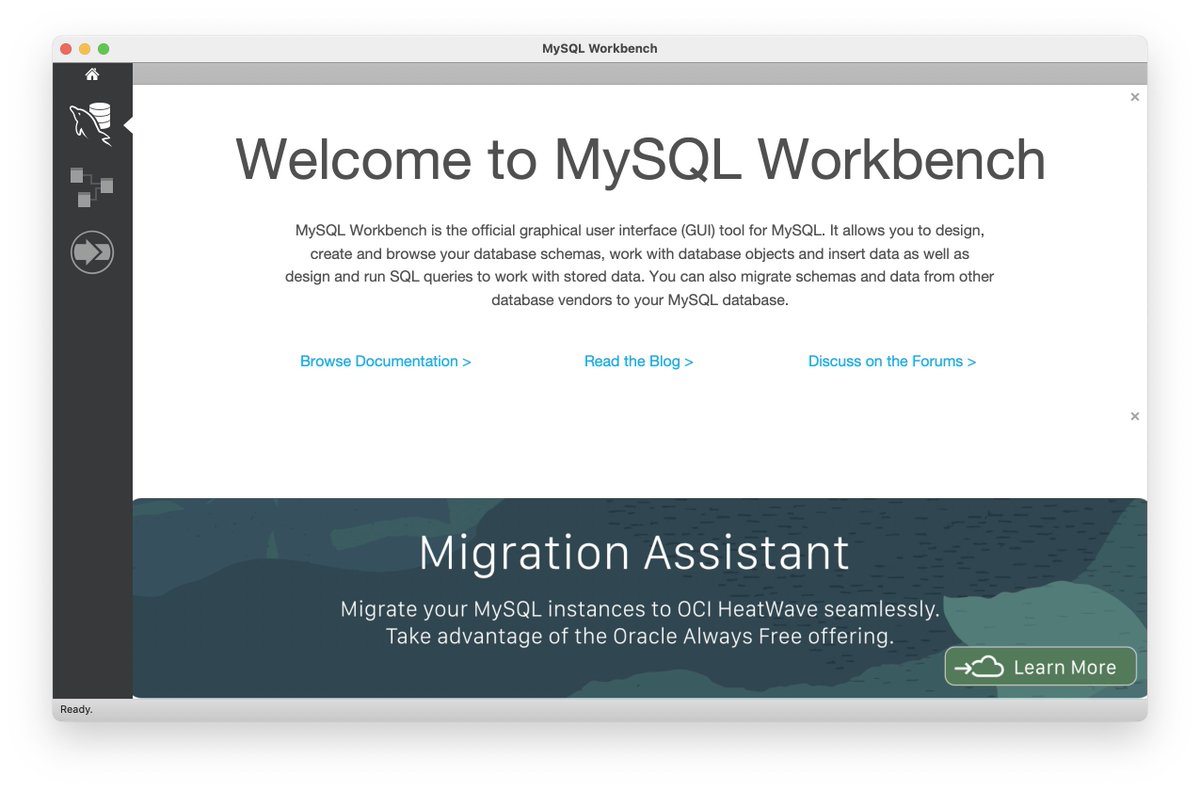Click the MySQL Workbench title bar
This screenshot has width=1200, height=791.
(x=599, y=47)
